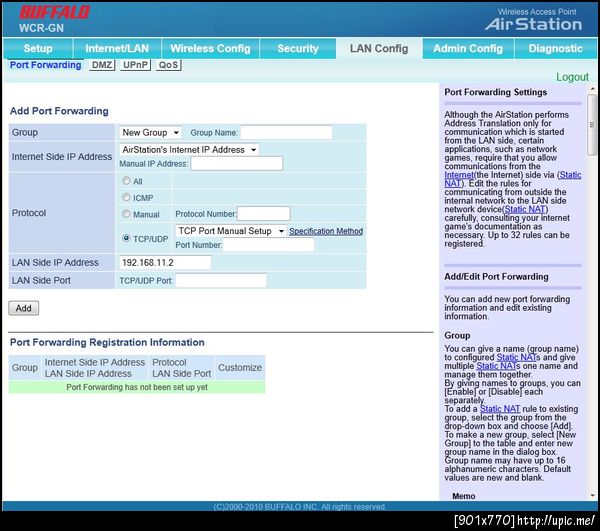Select the Port Forwarding sub-tab
Image resolution: width=600 pixels, height=531 pixels.
click(x=46, y=65)
